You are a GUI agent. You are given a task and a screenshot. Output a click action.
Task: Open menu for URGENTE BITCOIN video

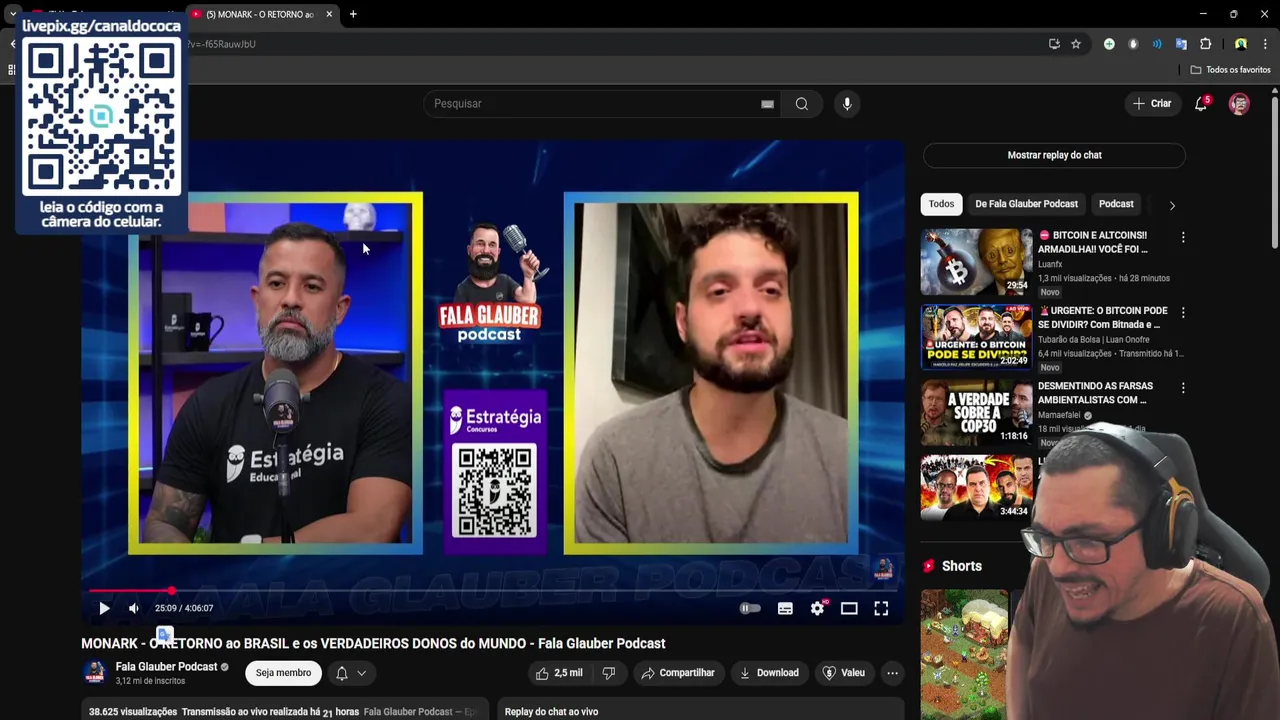pos(1183,312)
